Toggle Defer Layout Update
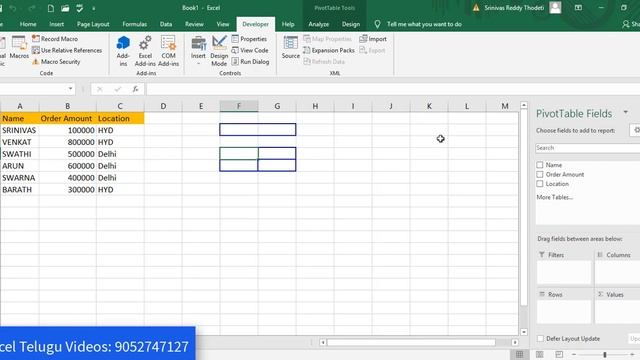 pyautogui.click(x=540, y=338)
